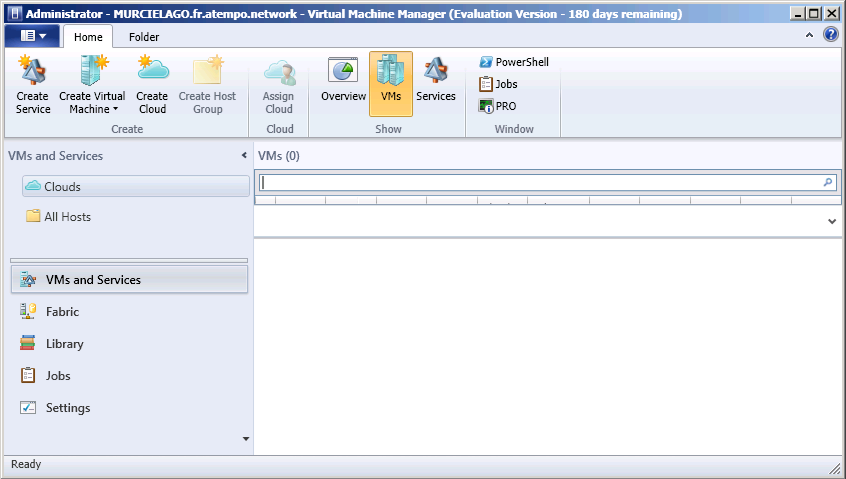Open the Jobs window from ribbon
Screen dimensions: 846x479
tap(498, 84)
